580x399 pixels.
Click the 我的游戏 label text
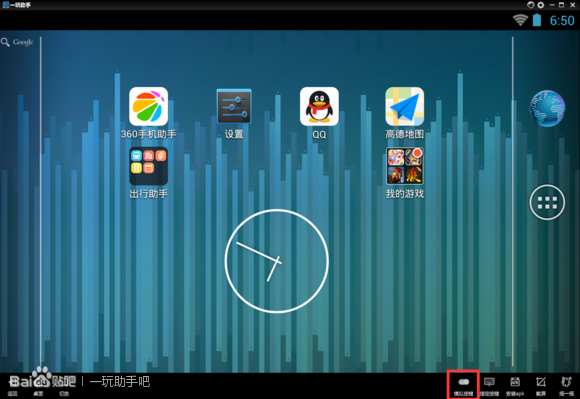point(405,194)
